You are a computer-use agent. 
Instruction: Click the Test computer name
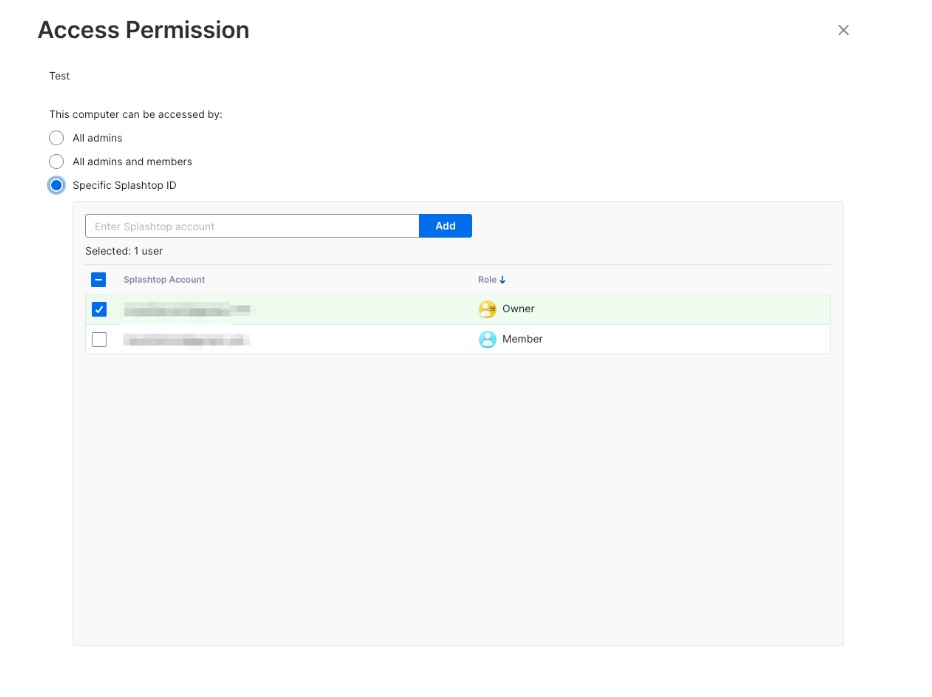click(x=59, y=76)
